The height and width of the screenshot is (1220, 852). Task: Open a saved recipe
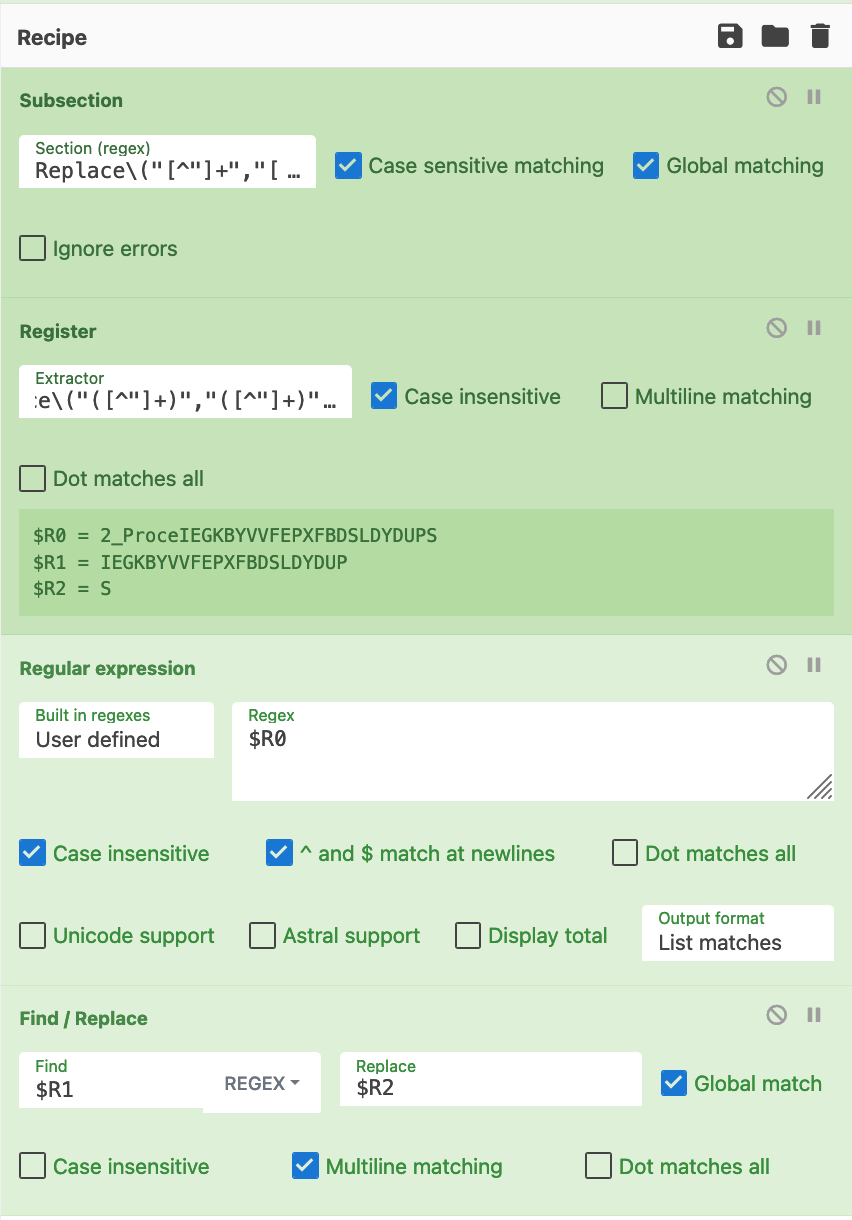point(775,36)
